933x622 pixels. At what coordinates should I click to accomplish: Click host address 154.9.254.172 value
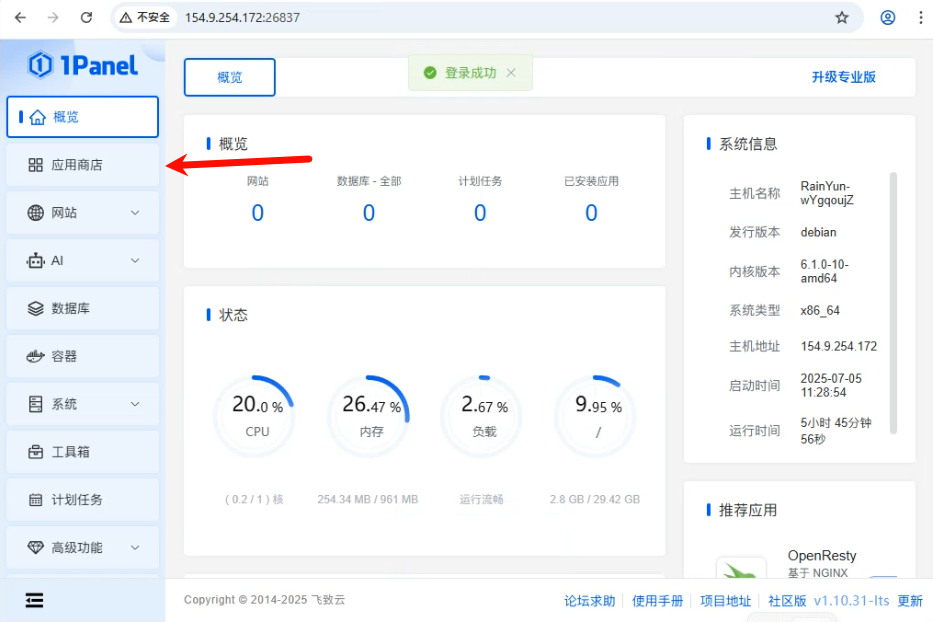(839, 346)
